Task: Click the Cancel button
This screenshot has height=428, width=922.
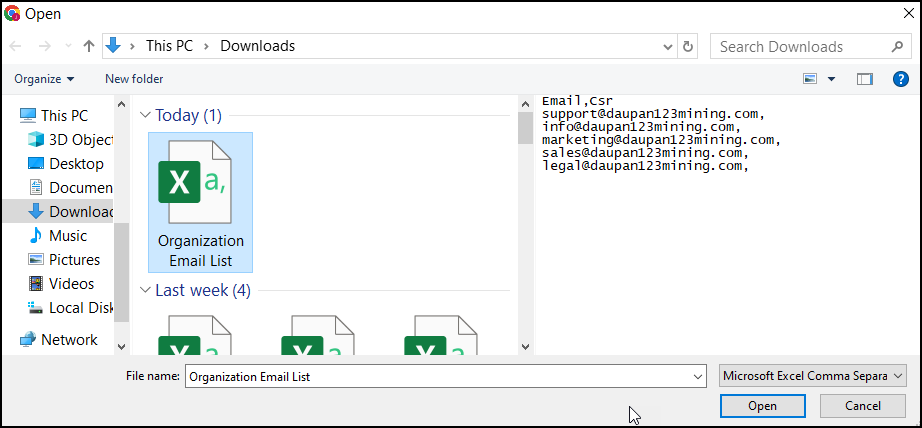Action: (862, 406)
